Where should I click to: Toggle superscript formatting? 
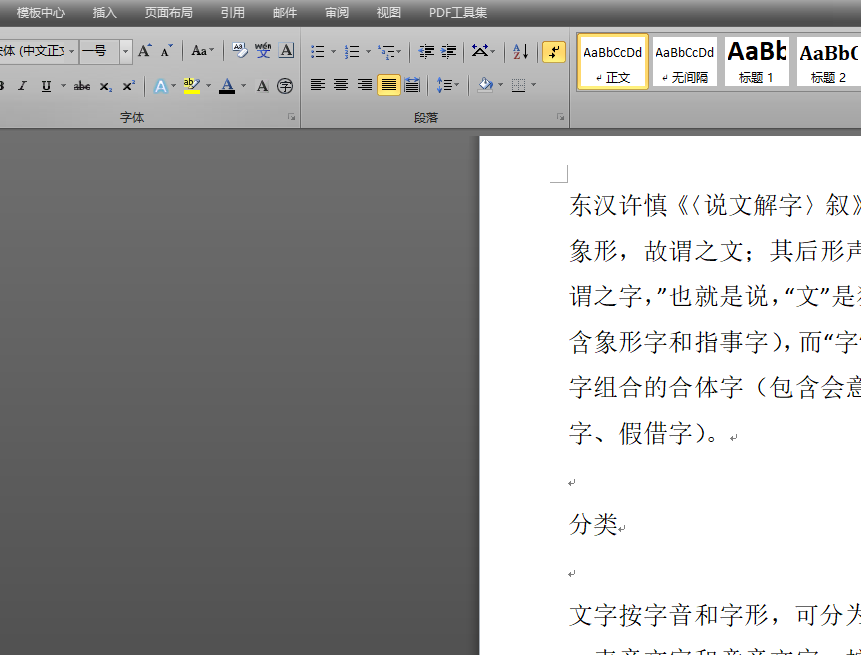(x=128, y=86)
